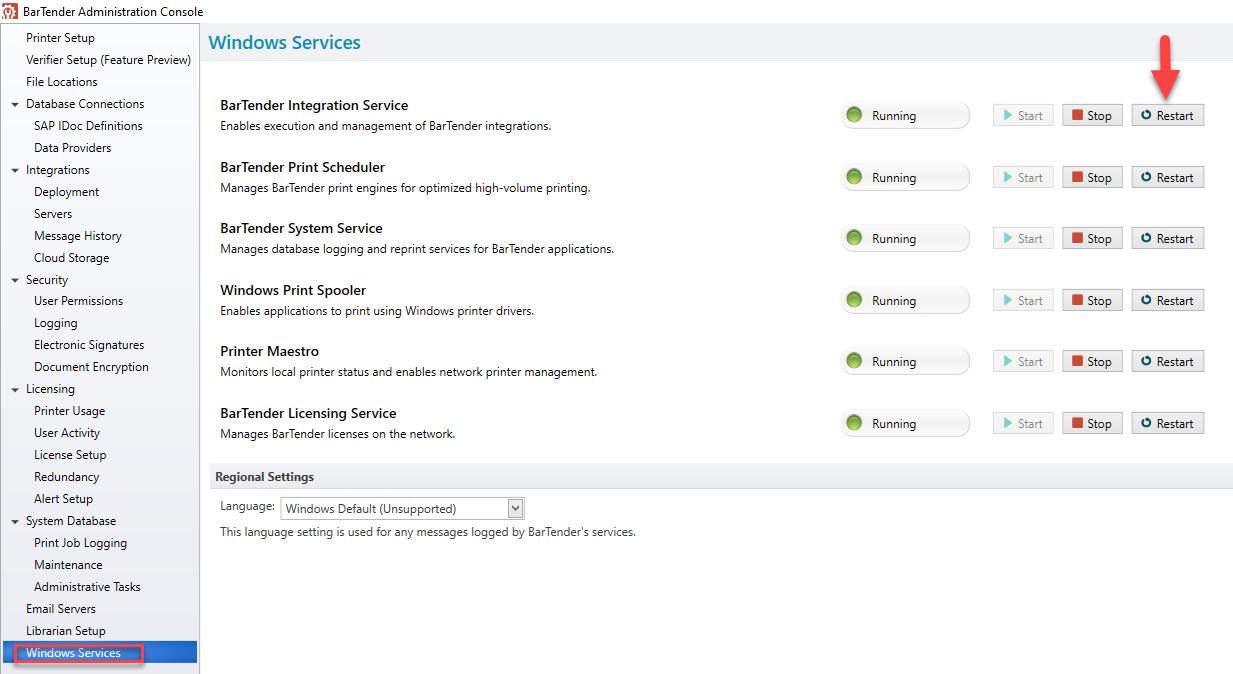Screen dimensions: 1233x674
Task: Click Running status of Integration Service
Action: [x=905, y=116]
